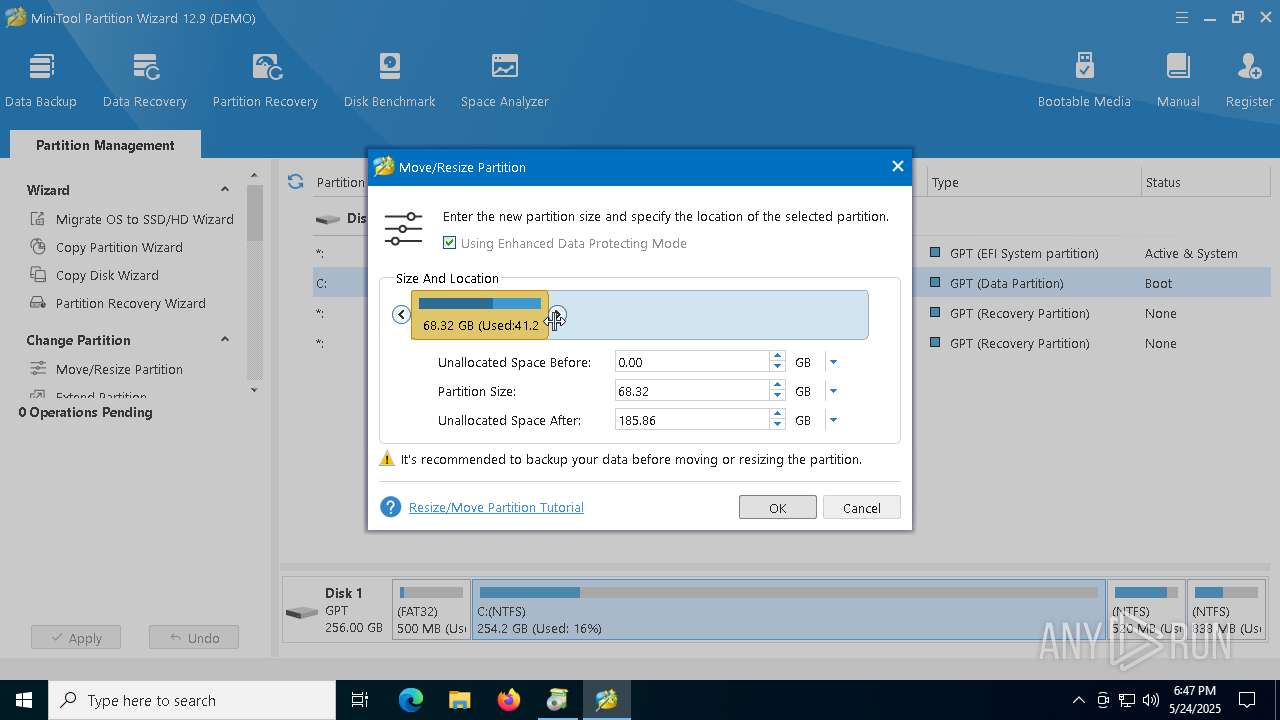
Task: Click the left resize handle arrow
Action: point(401,314)
